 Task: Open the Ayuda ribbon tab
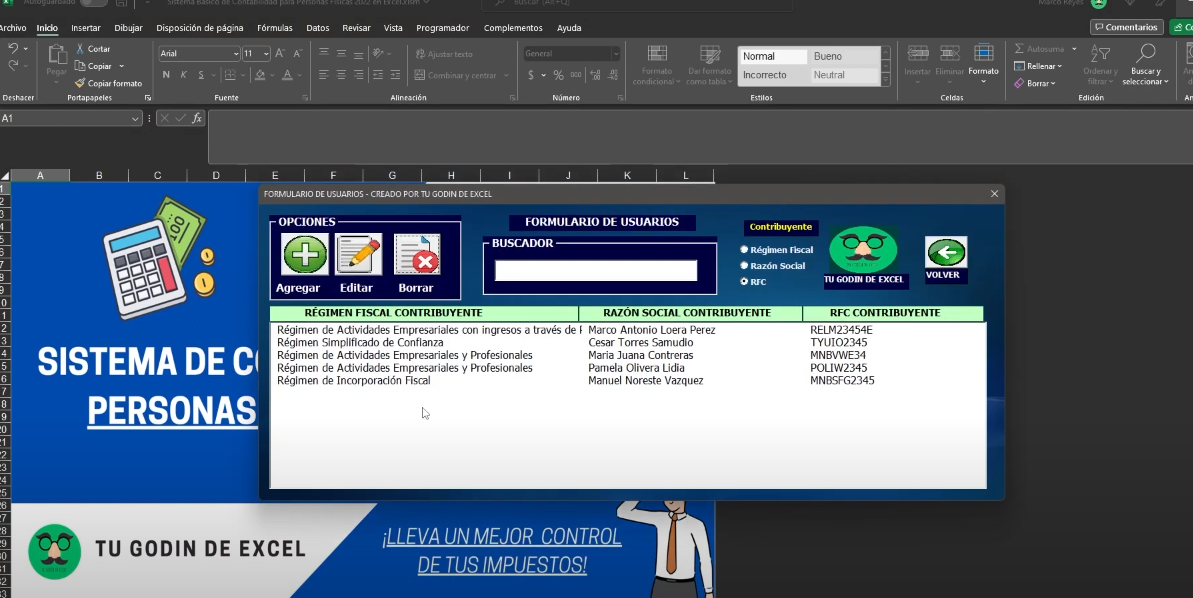tap(569, 28)
